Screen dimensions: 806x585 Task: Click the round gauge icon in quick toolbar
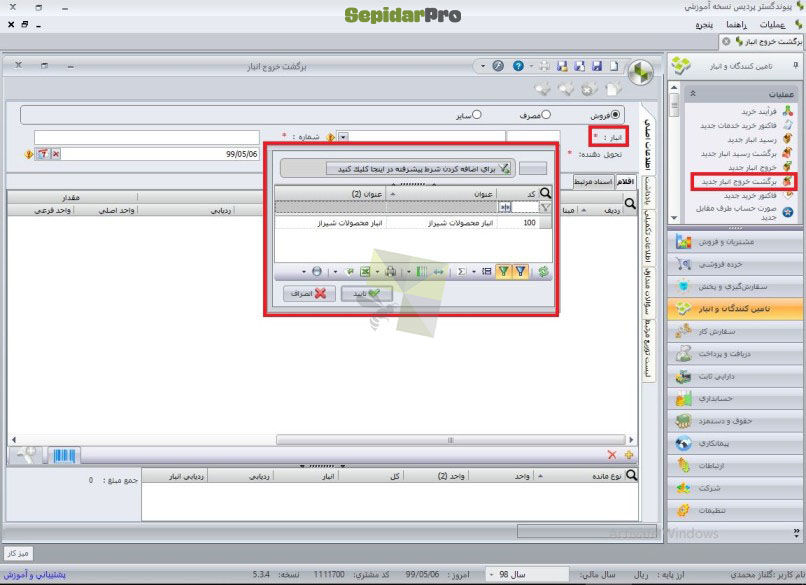click(x=498, y=66)
